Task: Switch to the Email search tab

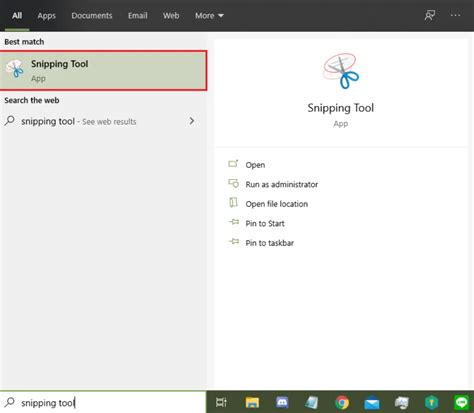Action: [138, 16]
